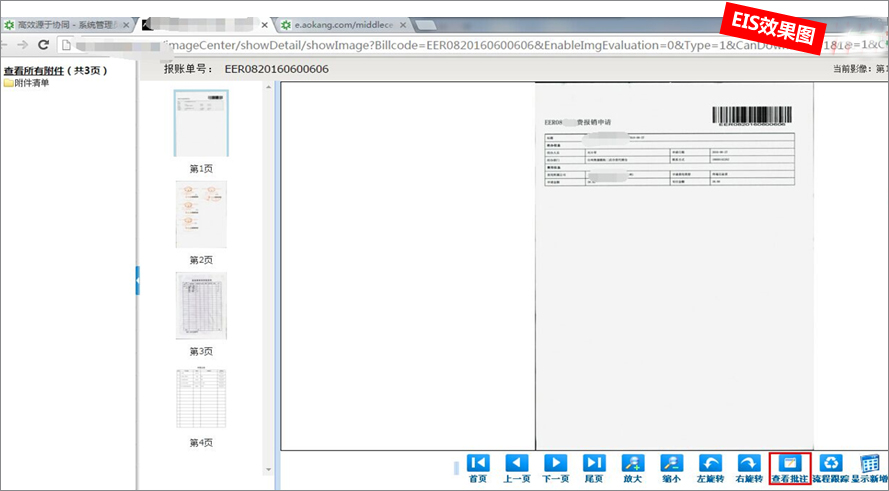
Task: Select page 1 thumbnail (第1页)
Action: [x=201, y=123]
